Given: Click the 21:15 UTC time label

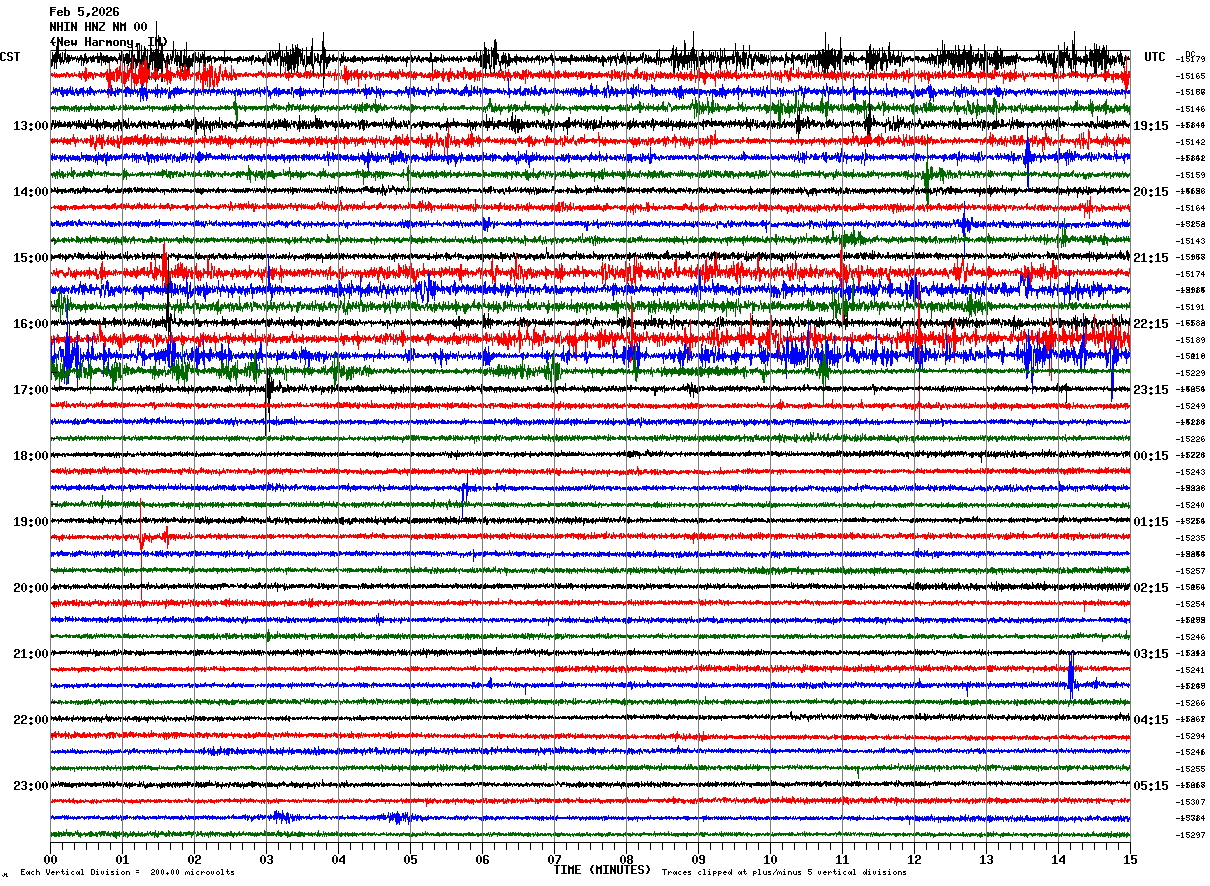Looking at the screenshot, I should [1151, 258].
